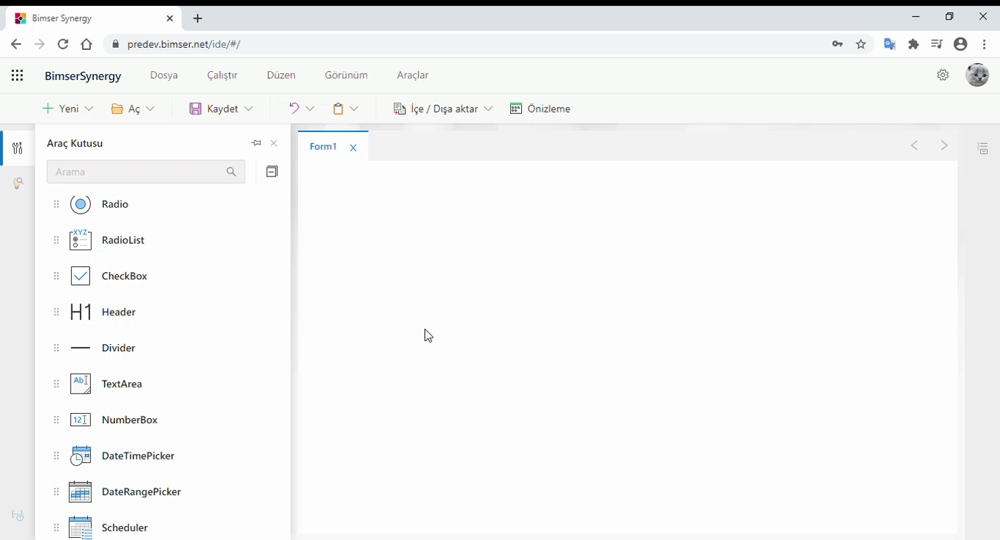Expand the Yeni dropdown
1000x540 pixels.
(89, 109)
